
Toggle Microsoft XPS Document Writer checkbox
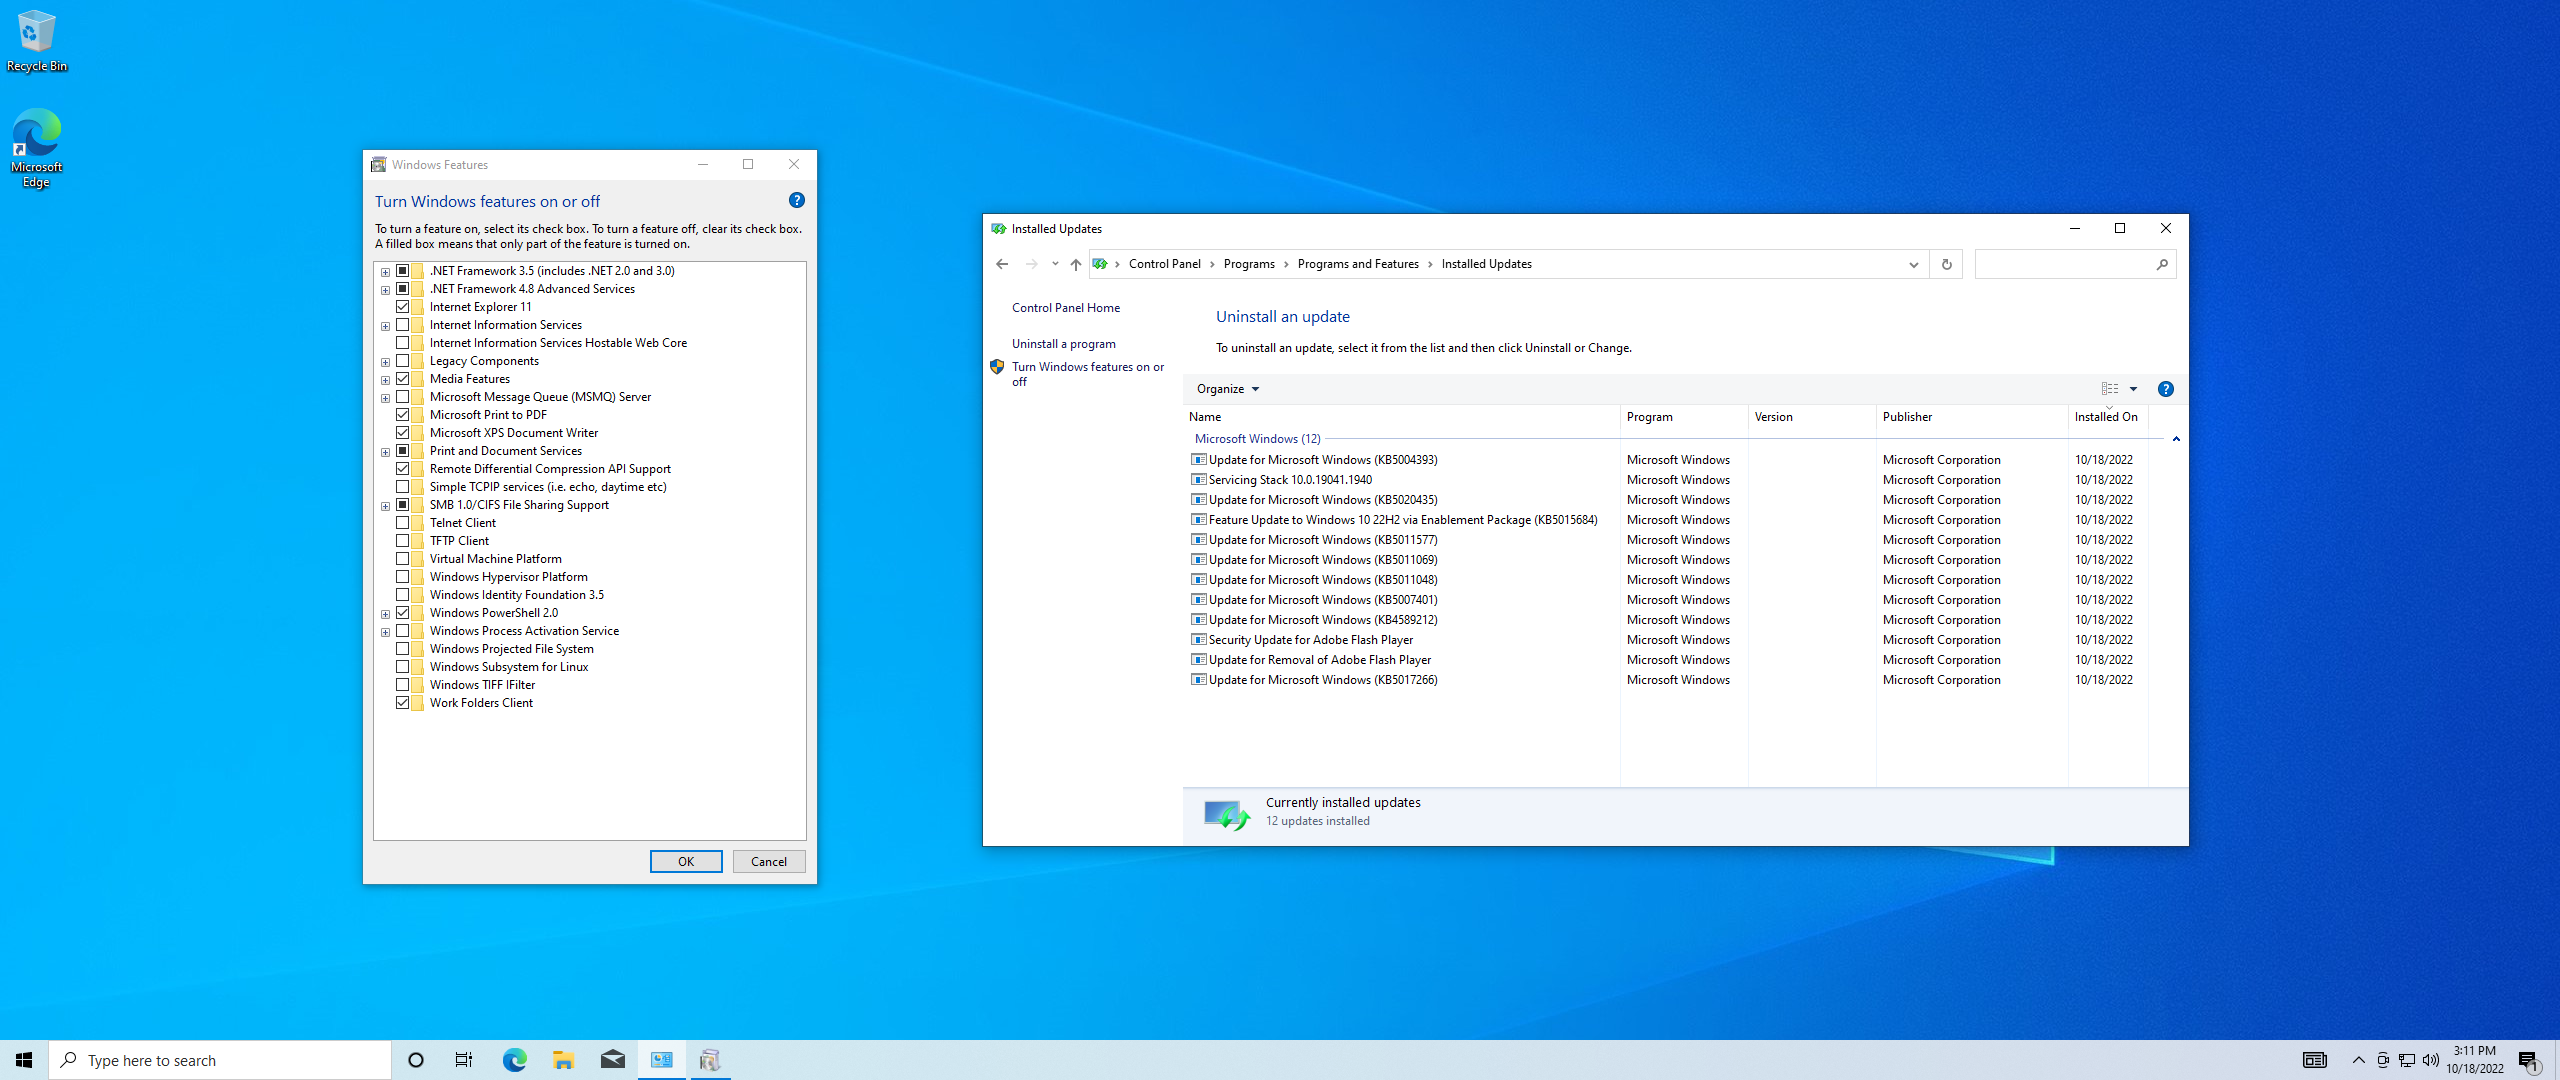pos(402,433)
